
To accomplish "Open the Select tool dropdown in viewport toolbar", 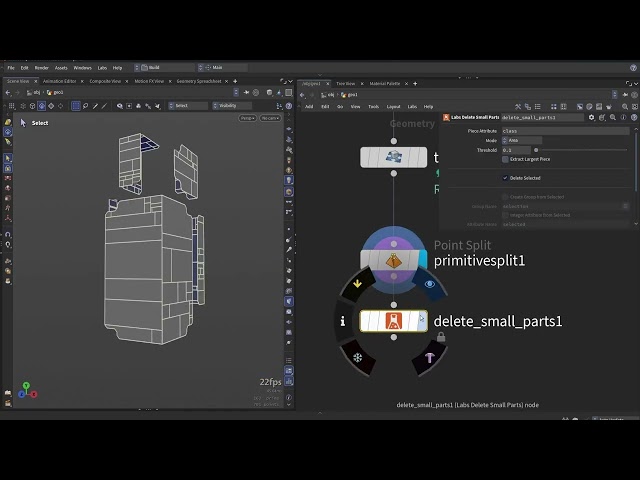I will [188, 106].
